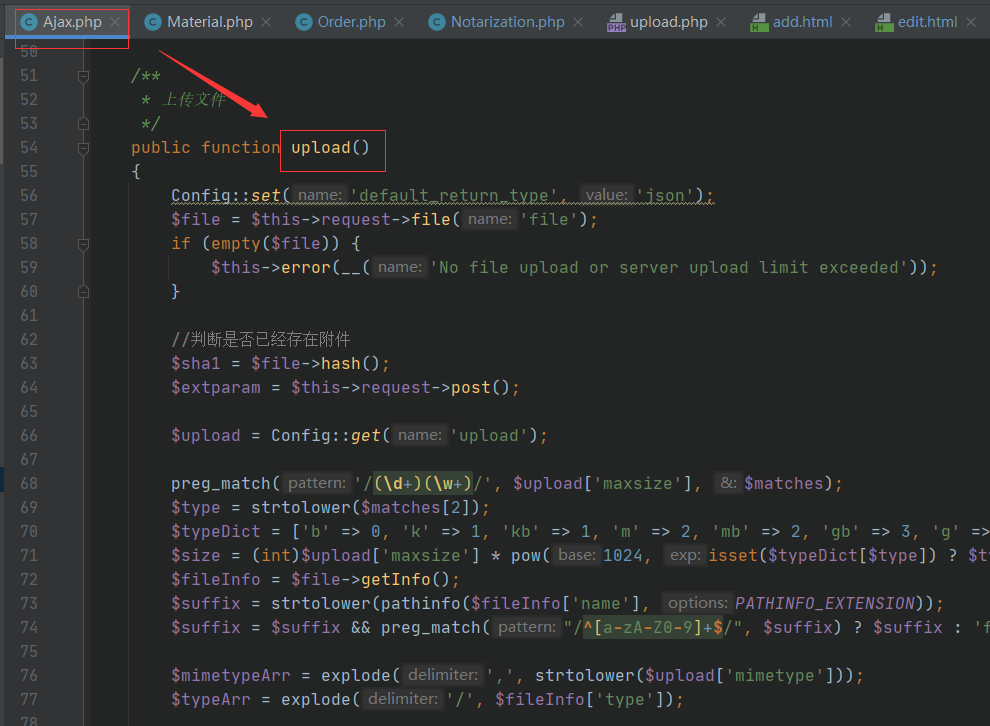The width and height of the screenshot is (990, 726).
Task: Click the $extparam variable on line 64
Action: point(216,388)
